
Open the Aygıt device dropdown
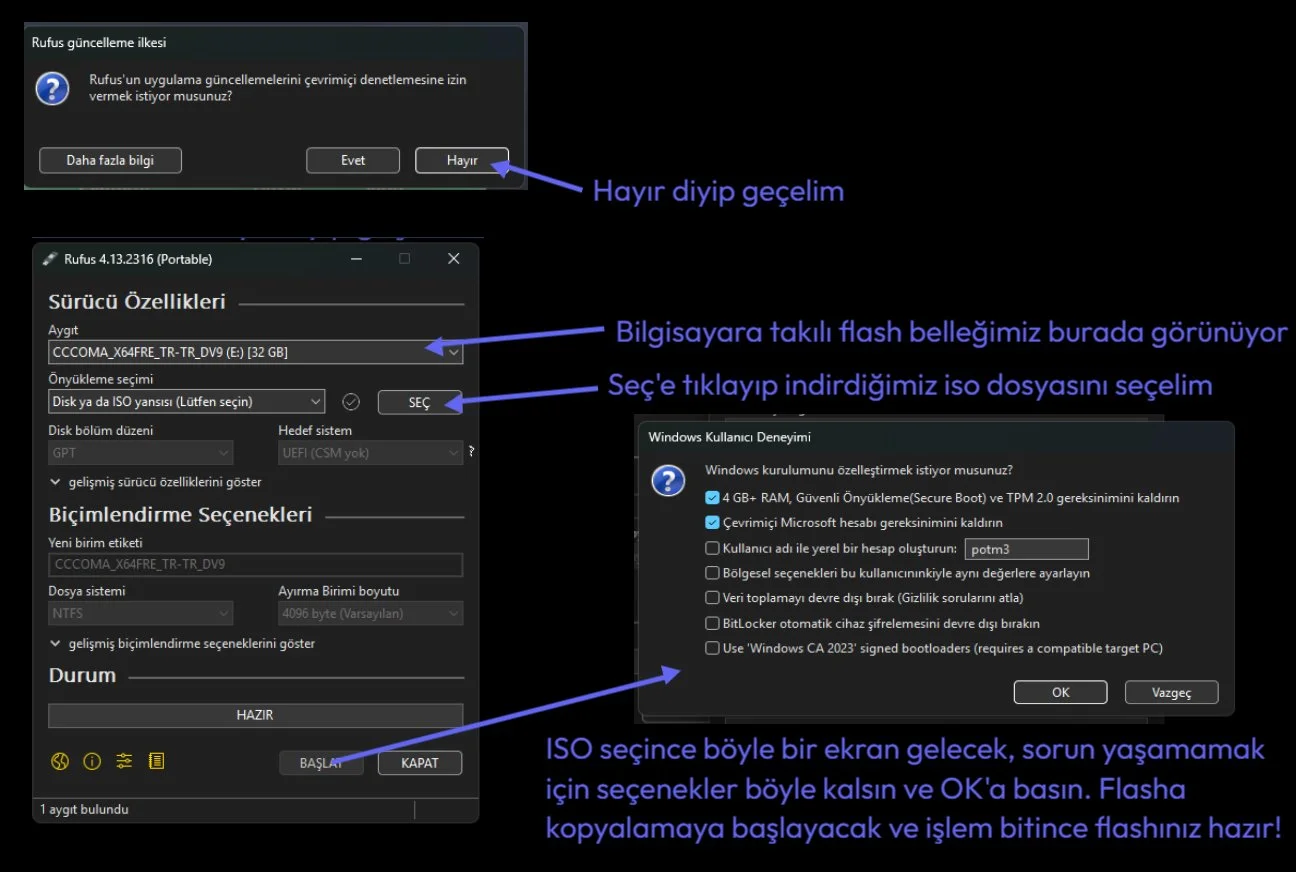(x=255, y=352)
